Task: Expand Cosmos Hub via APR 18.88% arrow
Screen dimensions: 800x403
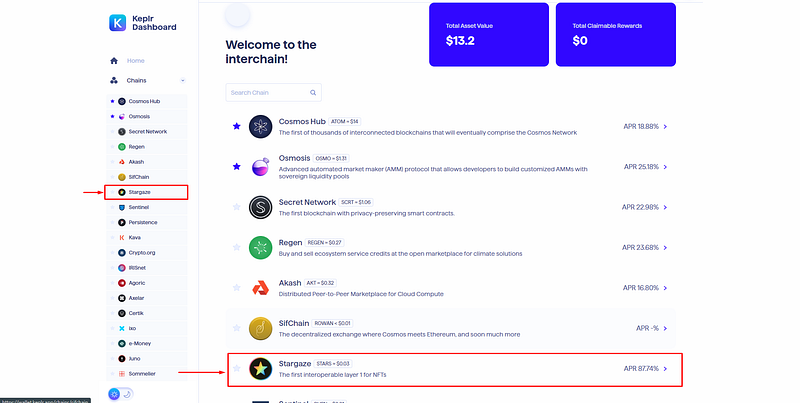Action: coord(665,127)
